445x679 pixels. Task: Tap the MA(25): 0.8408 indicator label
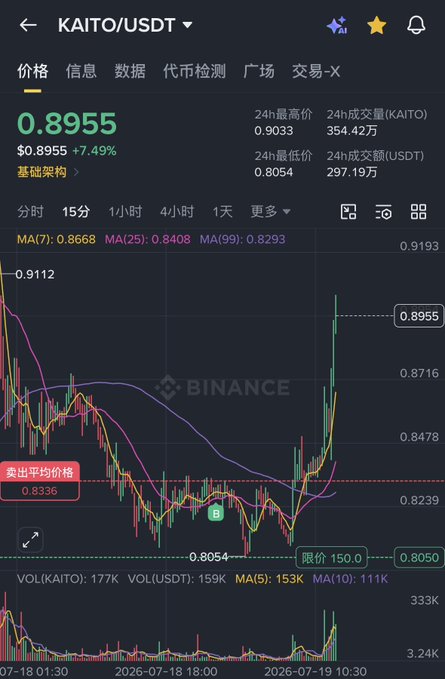[148, 239]
